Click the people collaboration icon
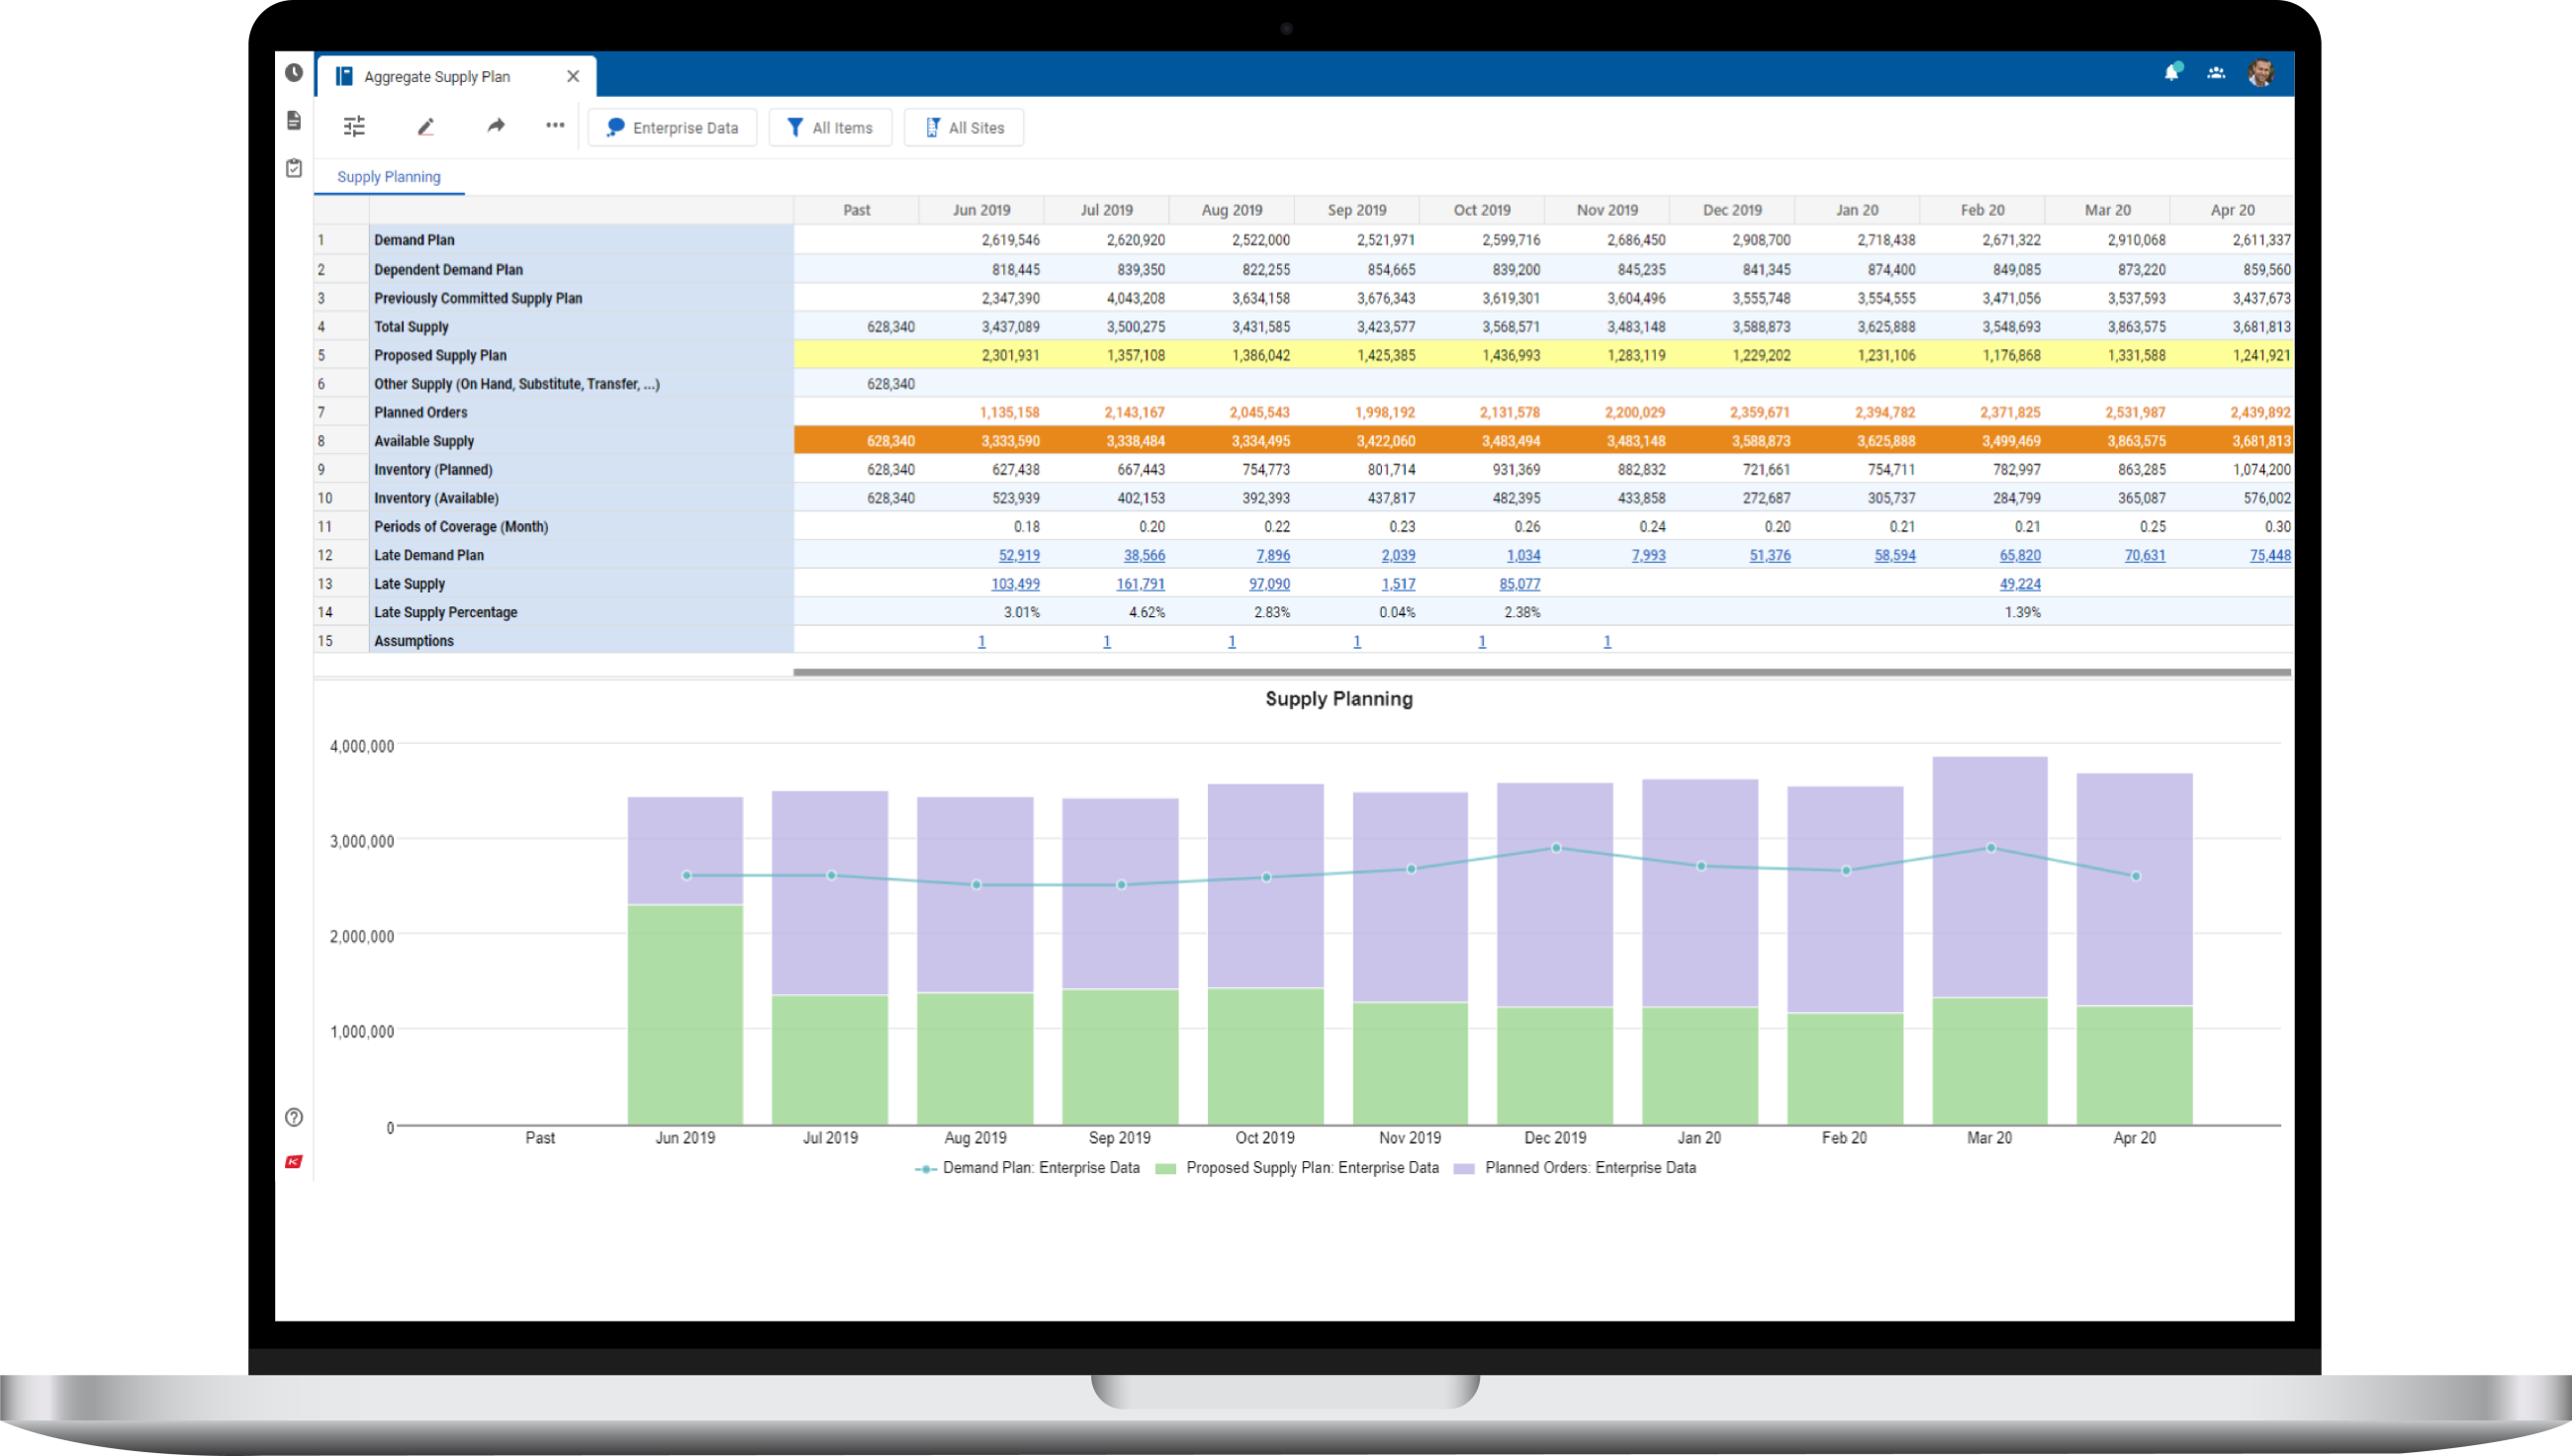 2215,73
